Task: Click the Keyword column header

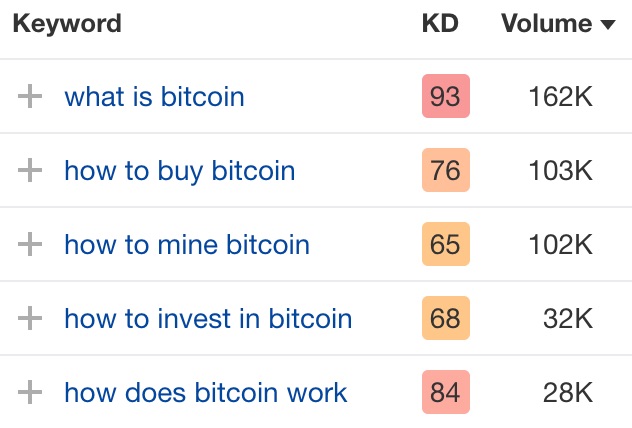Action: pos(67,24)
